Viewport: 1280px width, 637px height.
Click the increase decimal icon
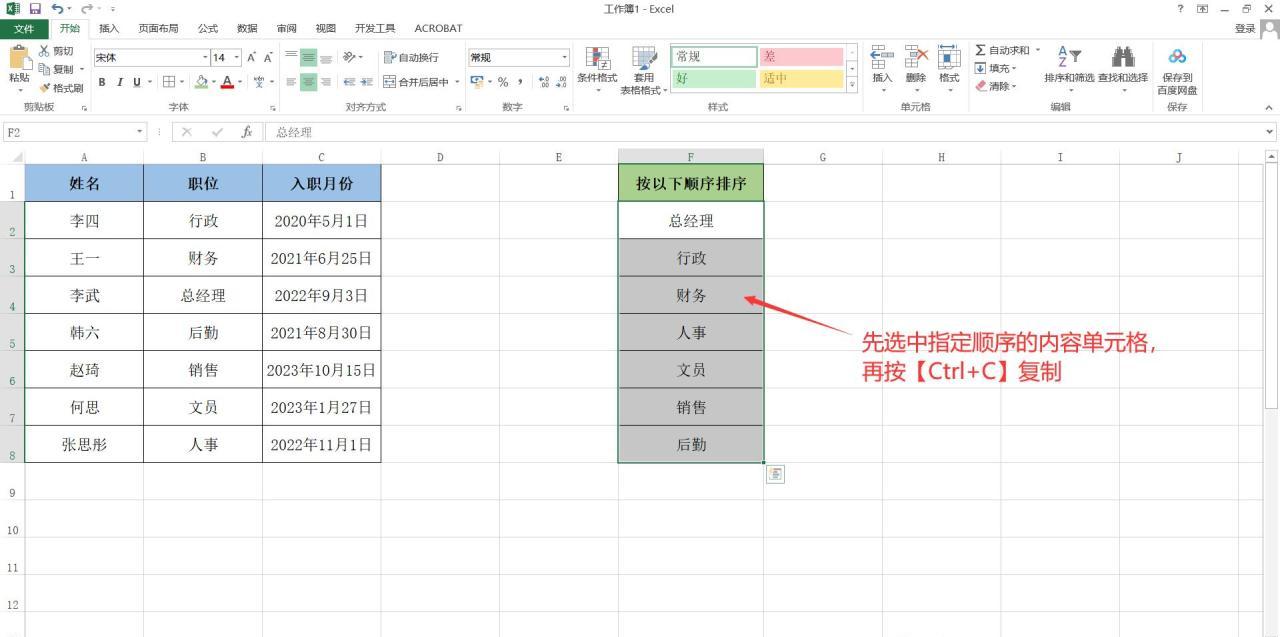click(544, 82)
